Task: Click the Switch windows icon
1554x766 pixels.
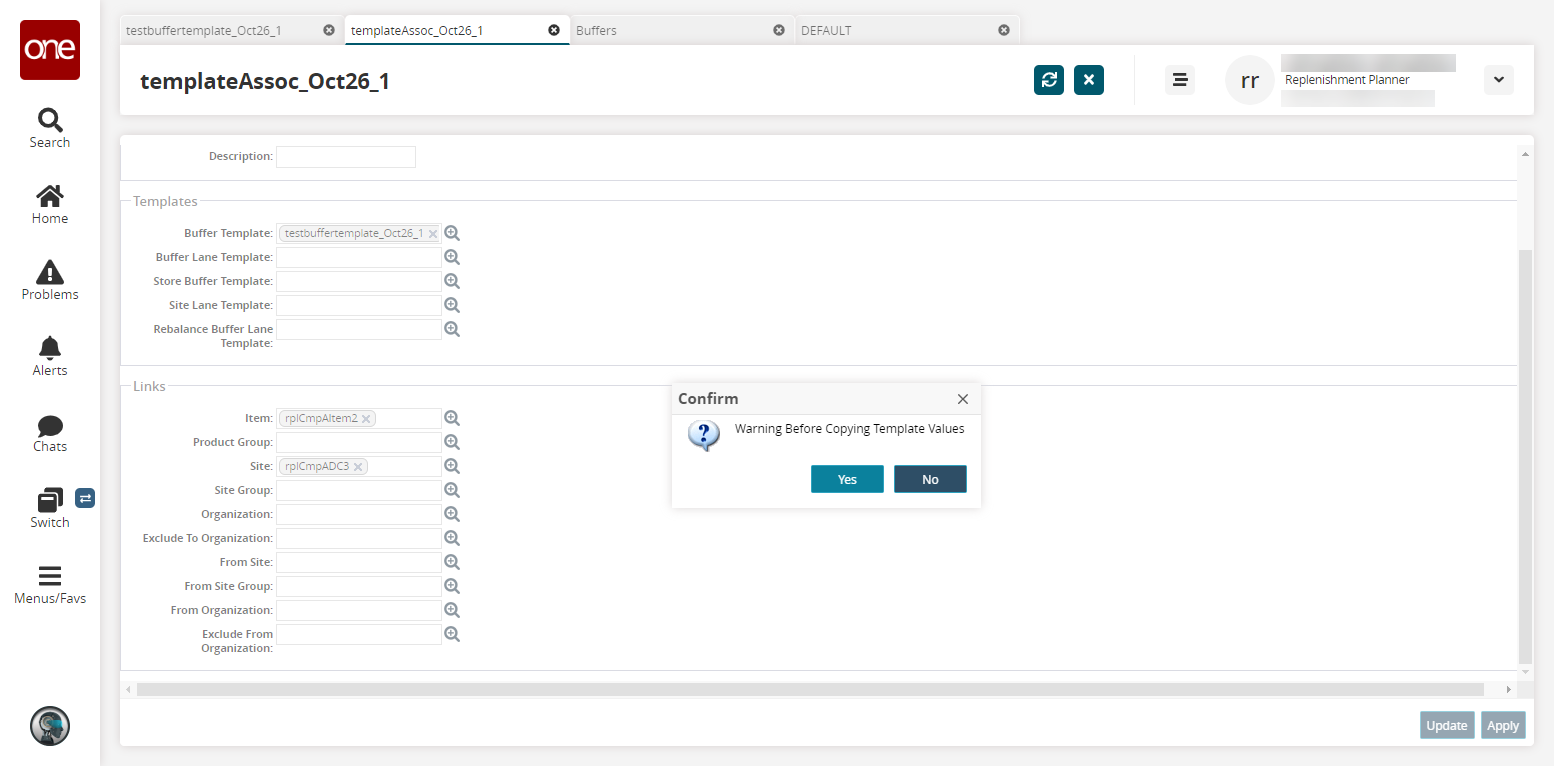Action: coord(50,500)
